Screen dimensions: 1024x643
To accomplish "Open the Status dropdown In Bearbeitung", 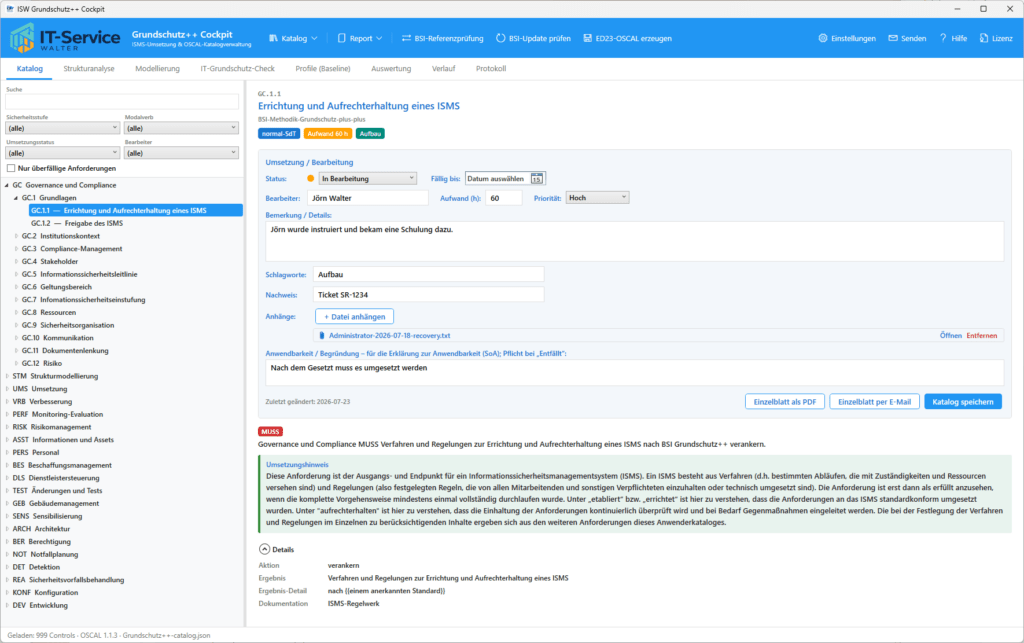I will (368, 178).
